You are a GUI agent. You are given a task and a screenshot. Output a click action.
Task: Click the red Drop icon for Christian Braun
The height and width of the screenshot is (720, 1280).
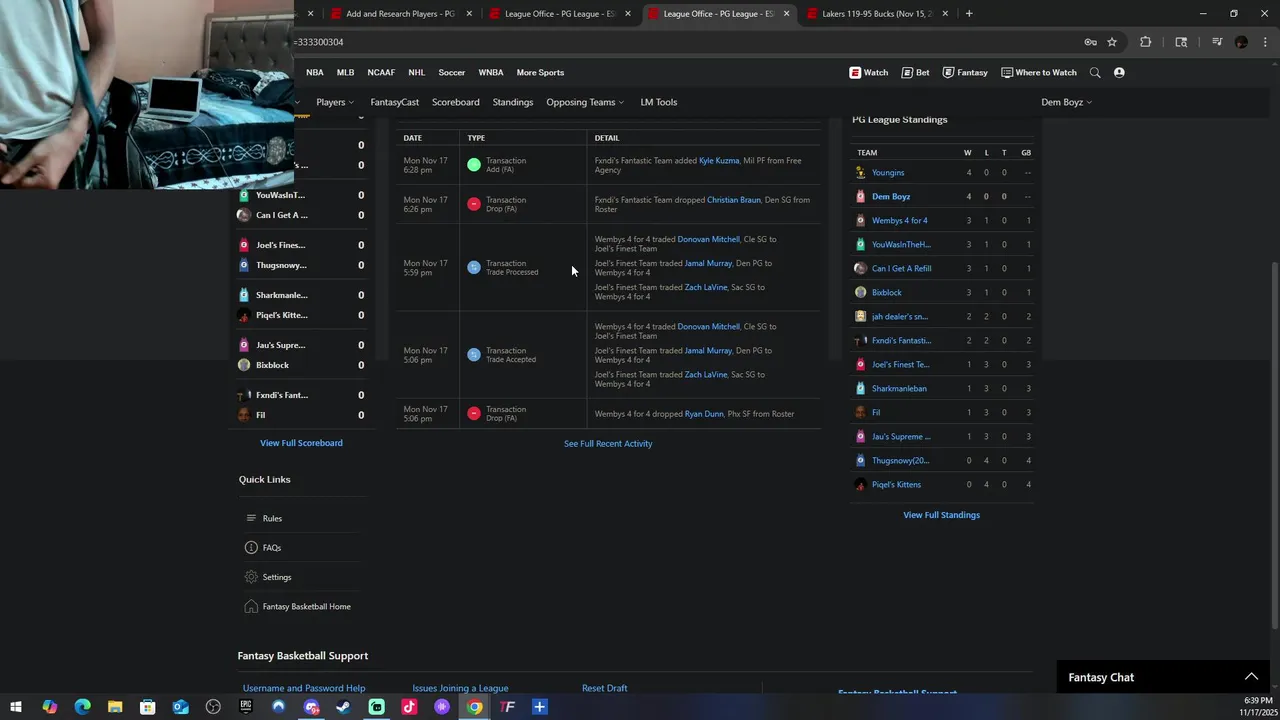pos(474,204)
